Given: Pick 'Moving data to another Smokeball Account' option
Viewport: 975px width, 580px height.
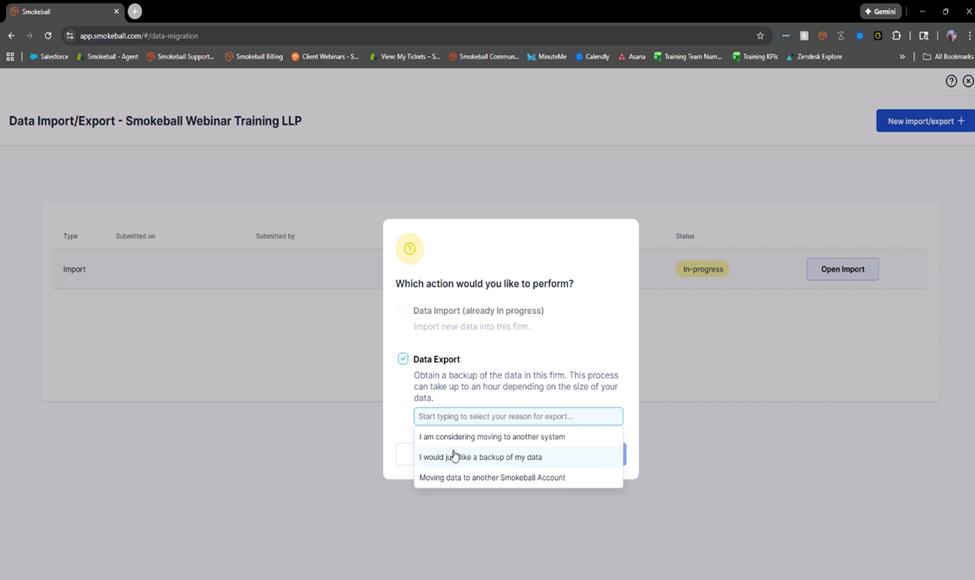Looking at the screenshot, I should [x=492, y=478].
